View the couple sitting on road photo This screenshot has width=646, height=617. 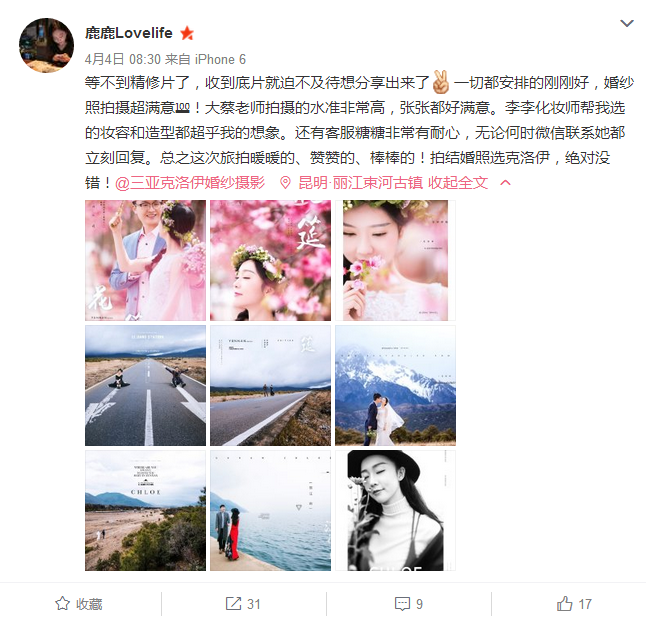[145, 386]
